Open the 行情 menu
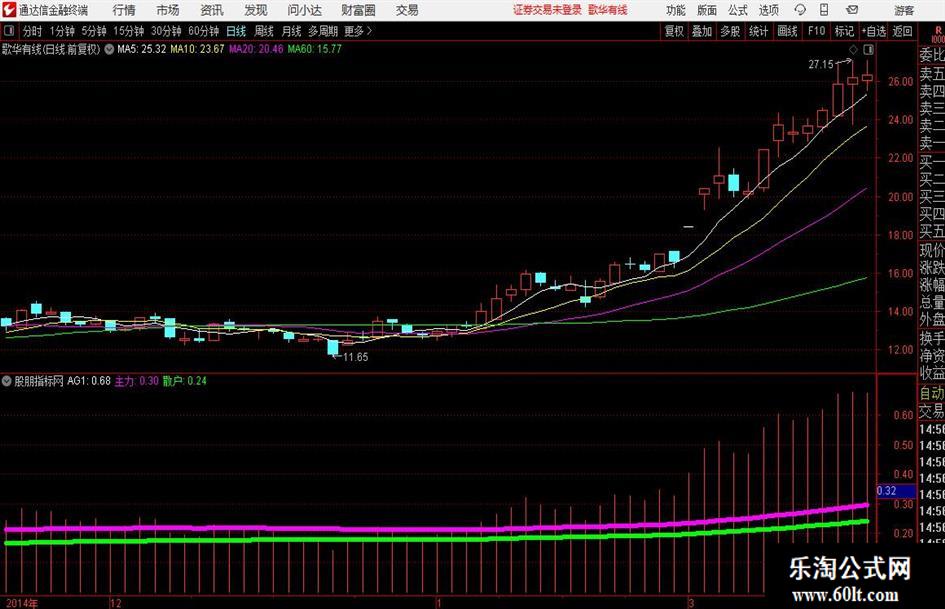The width and height of the screenshot is (945, 609). click(124, 10)
